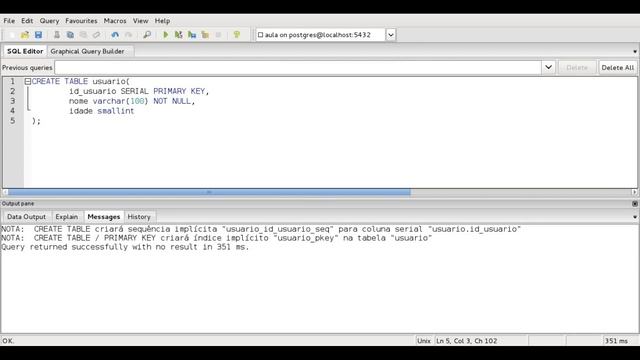Expand the Previous queries dropdown arrow
640x360 pixels.
pos(549,67)
